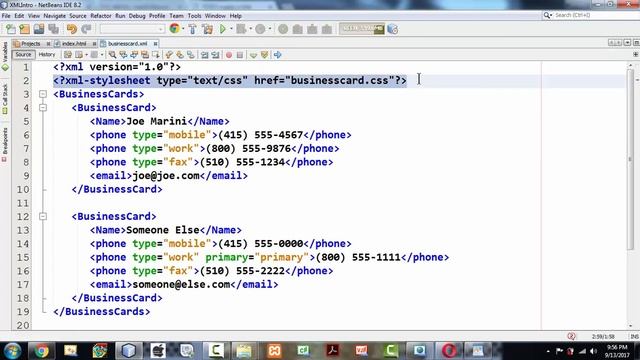The height and width of the screenshot is (360, 640).
Task: Click the Check XML icon
Action: click(x=253, y=55)
